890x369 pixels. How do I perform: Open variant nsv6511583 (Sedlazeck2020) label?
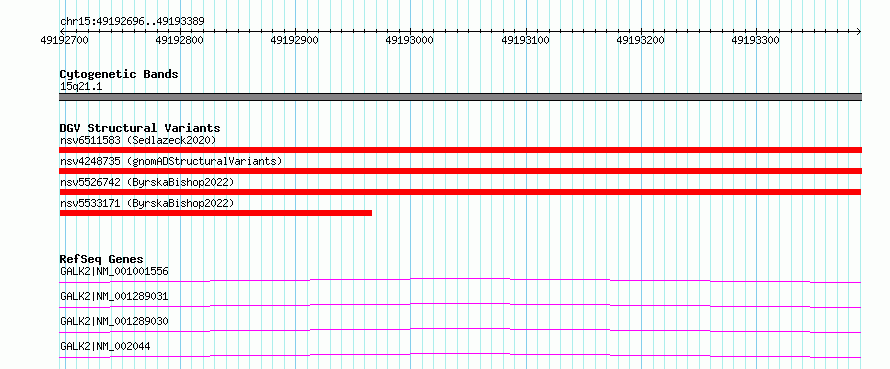click(x=138, y=140)
